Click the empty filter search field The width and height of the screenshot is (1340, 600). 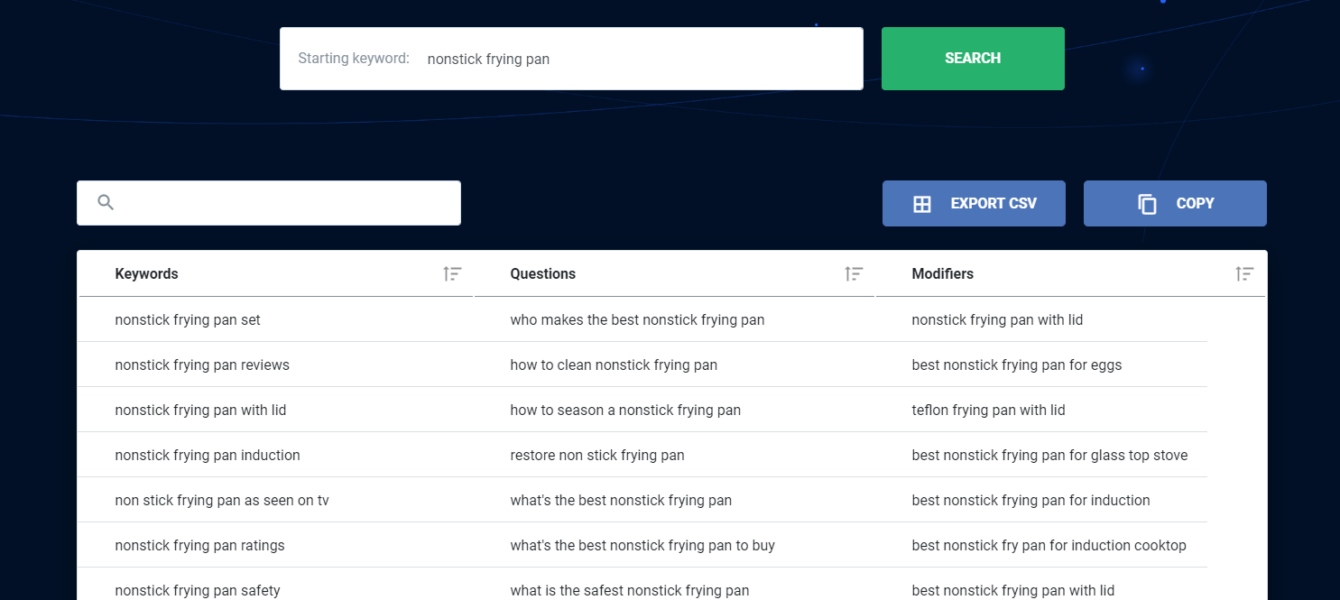click(270, 202)
